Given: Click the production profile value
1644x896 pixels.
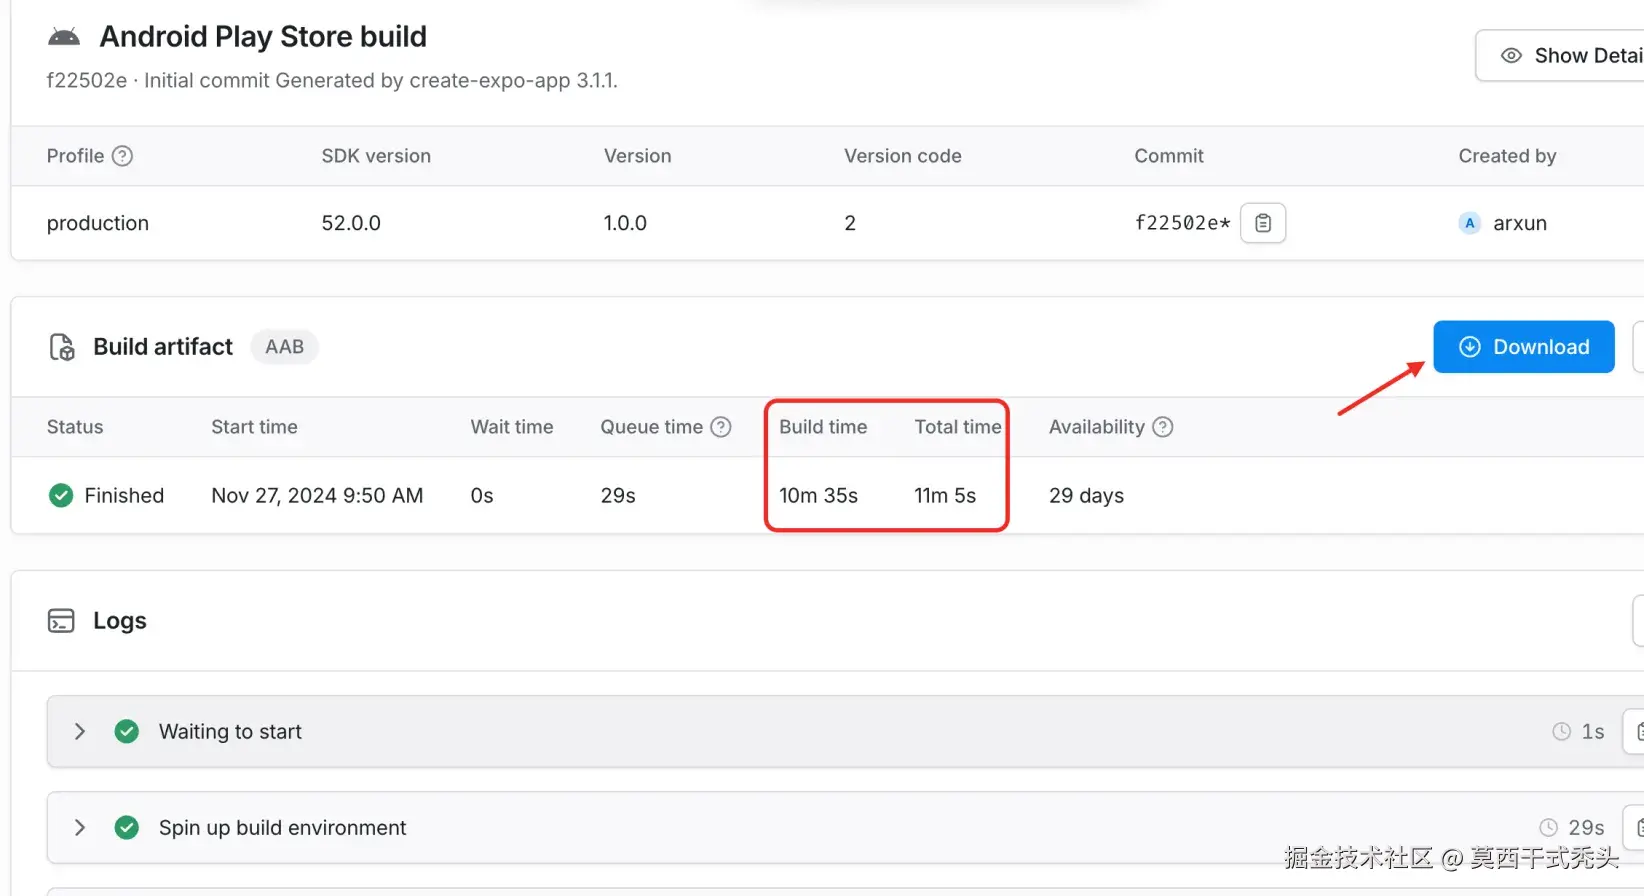Looking at the screenshot, I should click(98, 223).
